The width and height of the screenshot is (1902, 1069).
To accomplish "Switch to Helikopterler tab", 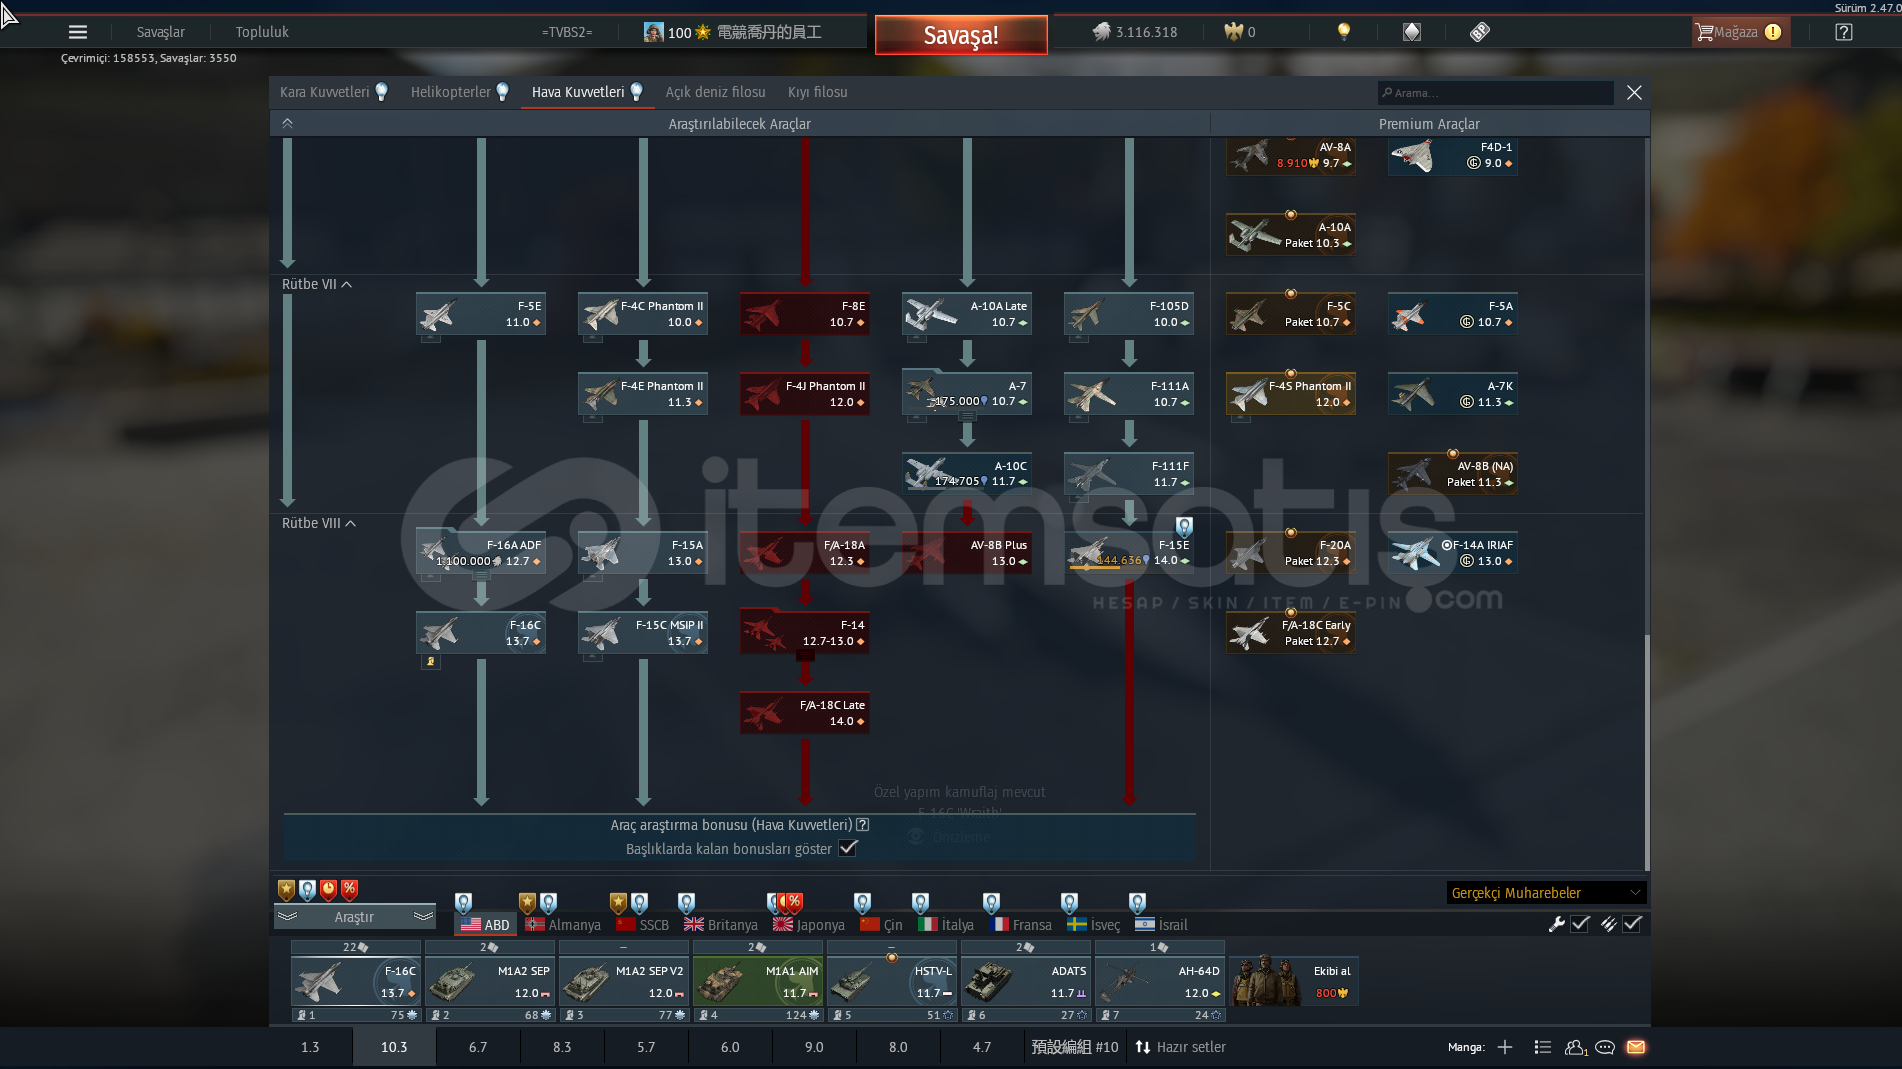I will [460, 92].
